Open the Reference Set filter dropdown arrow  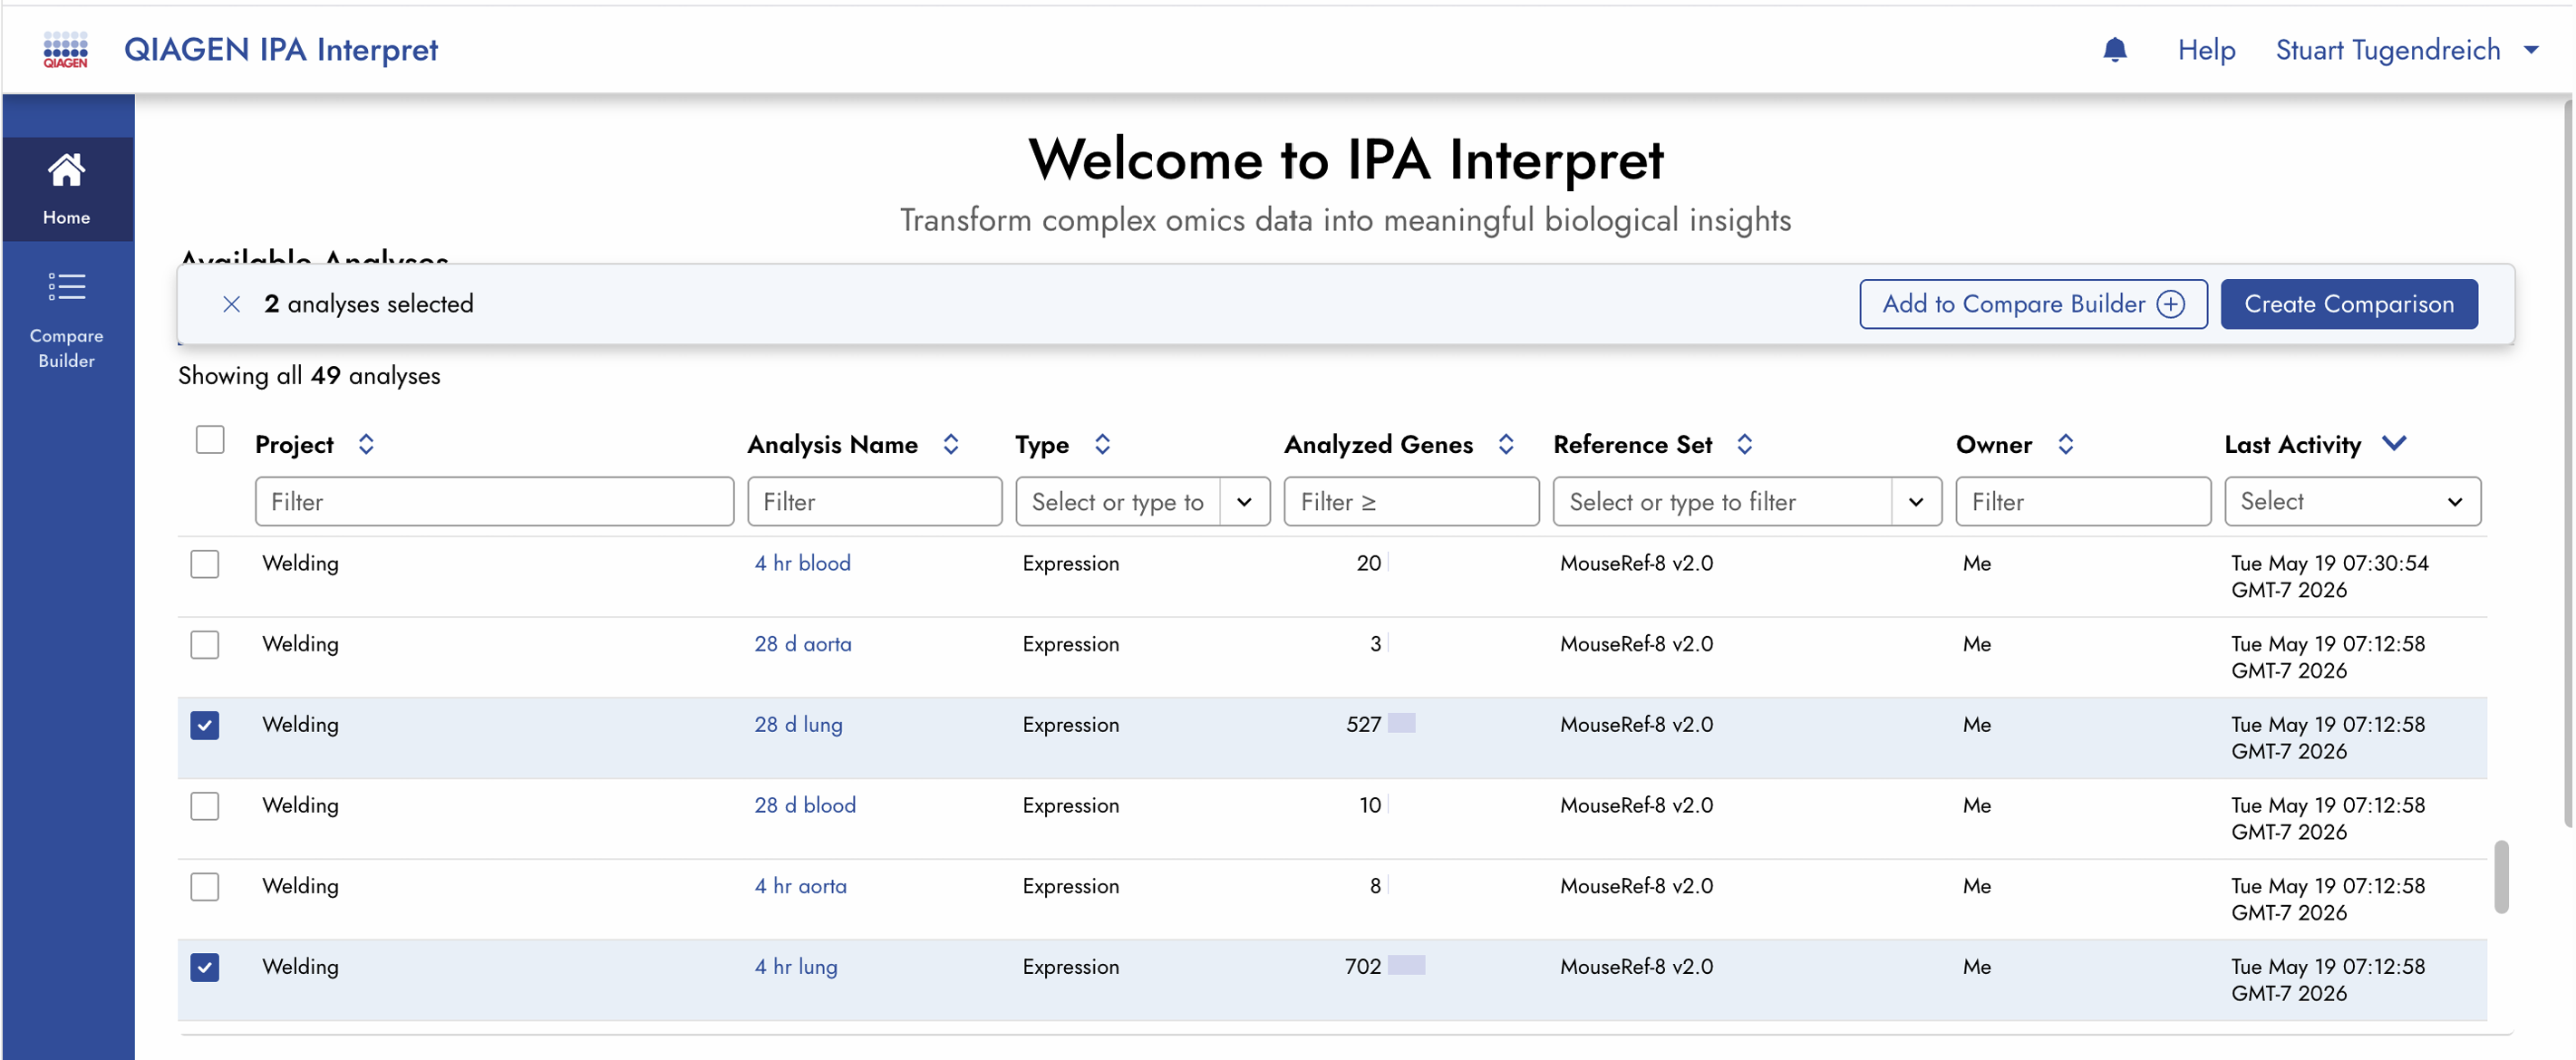[1916, 502]
